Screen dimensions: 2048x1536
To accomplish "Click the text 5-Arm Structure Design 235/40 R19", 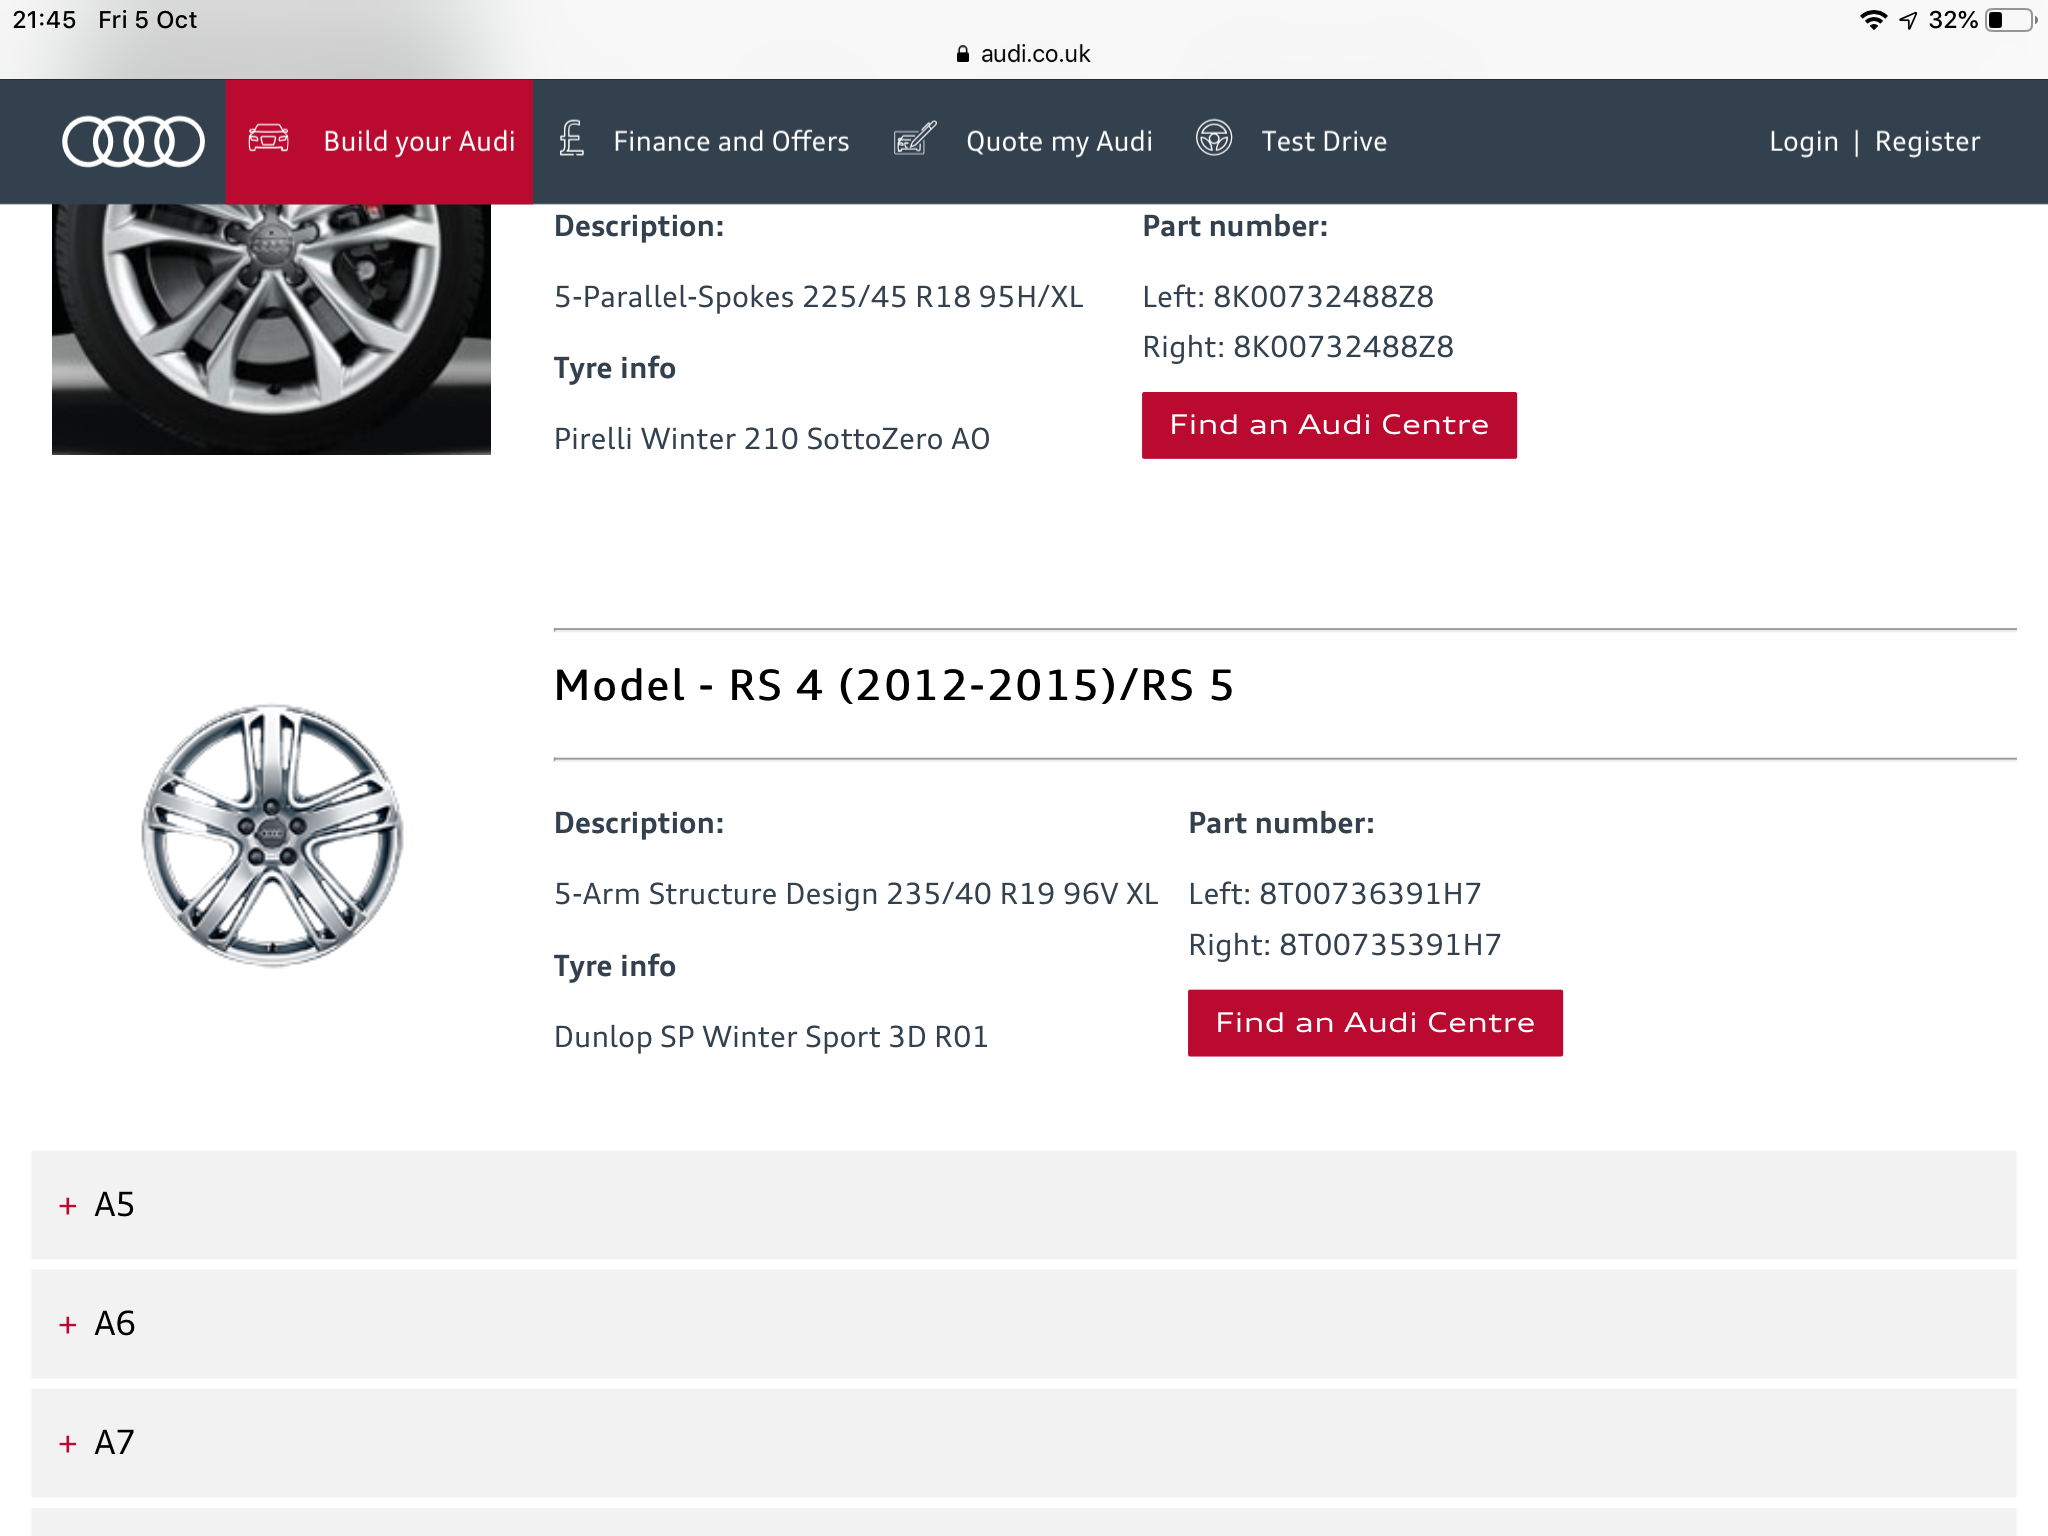I will click(804, 894).
